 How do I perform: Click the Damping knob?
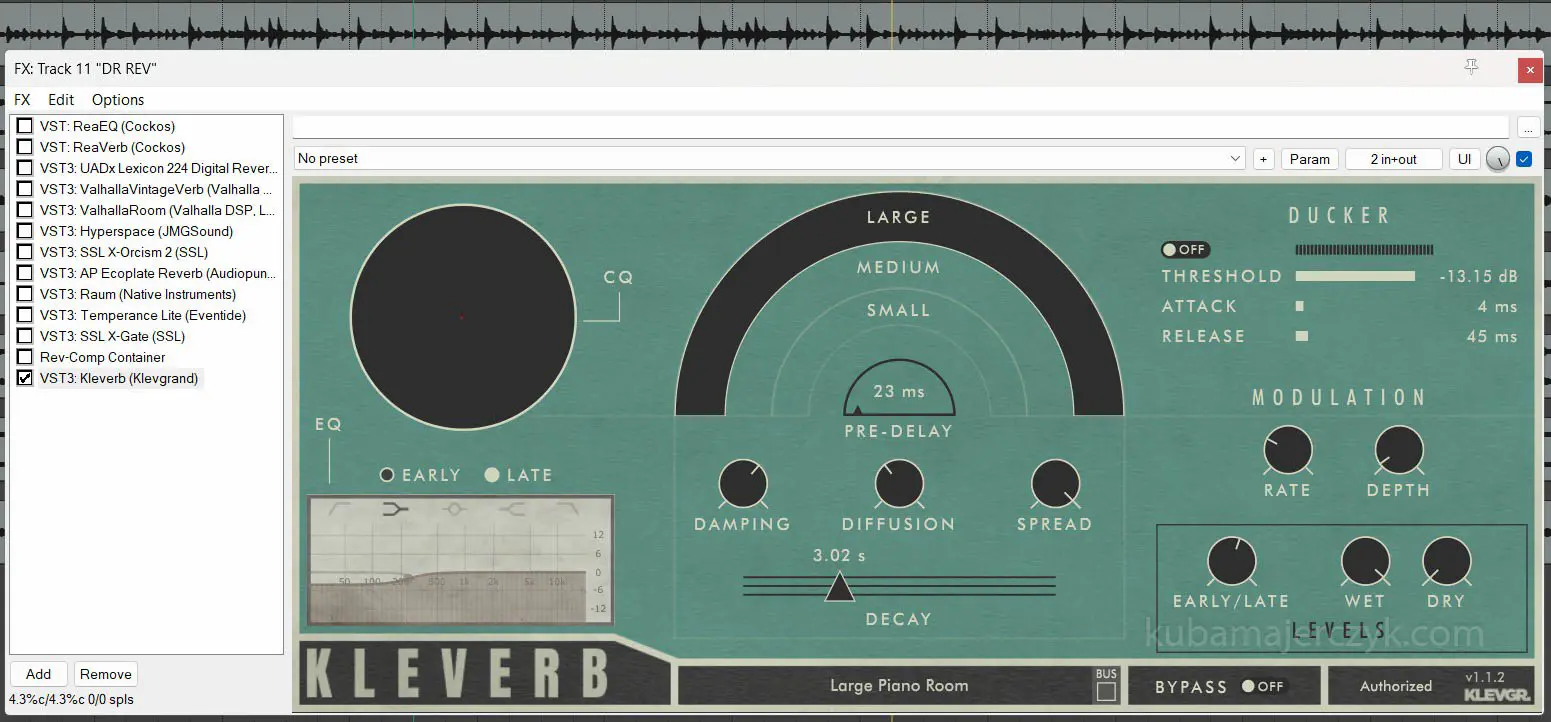click(742, 484)
